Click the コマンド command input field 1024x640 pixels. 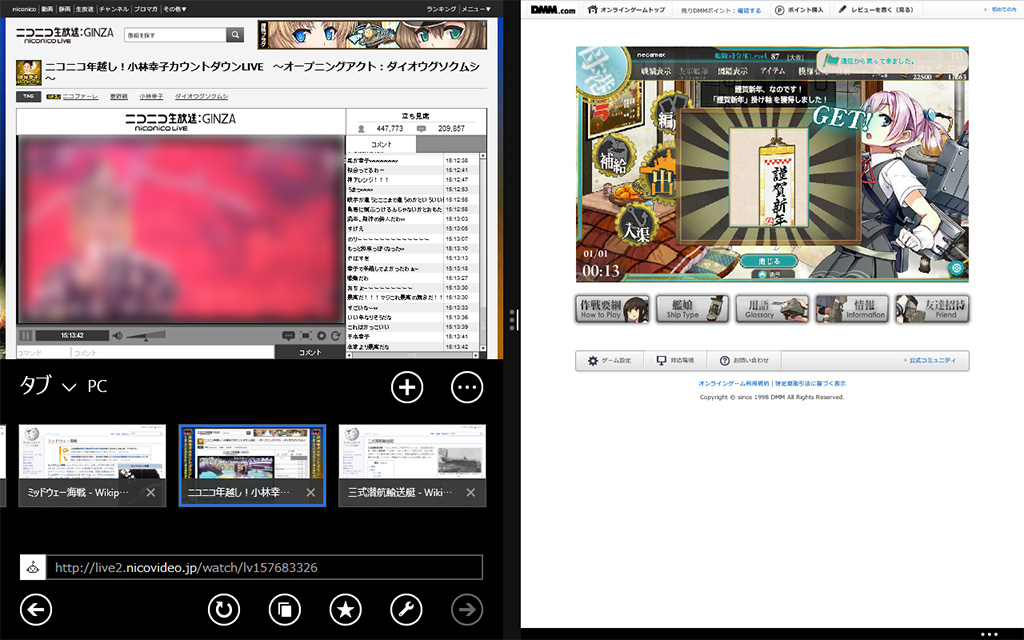(x=43, y=353)
